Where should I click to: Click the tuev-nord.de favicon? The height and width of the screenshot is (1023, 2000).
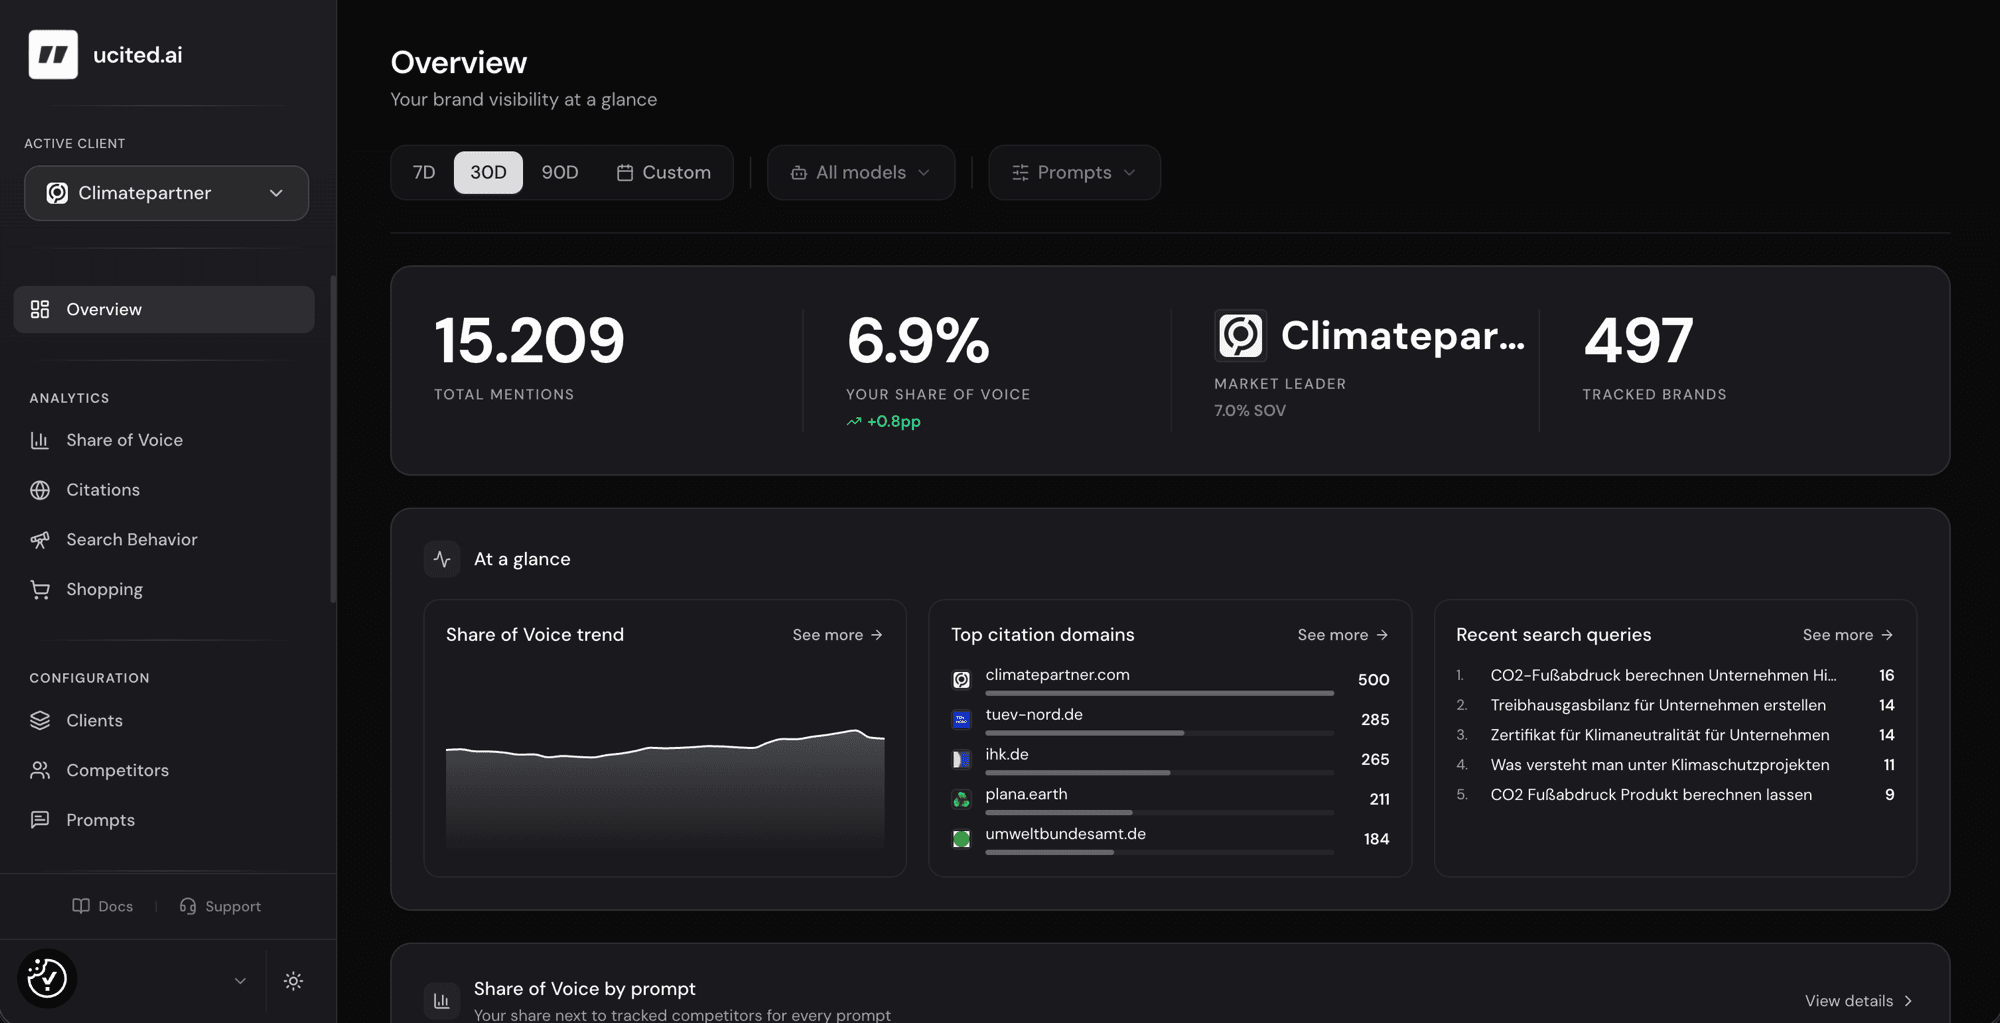coord(961,719)
